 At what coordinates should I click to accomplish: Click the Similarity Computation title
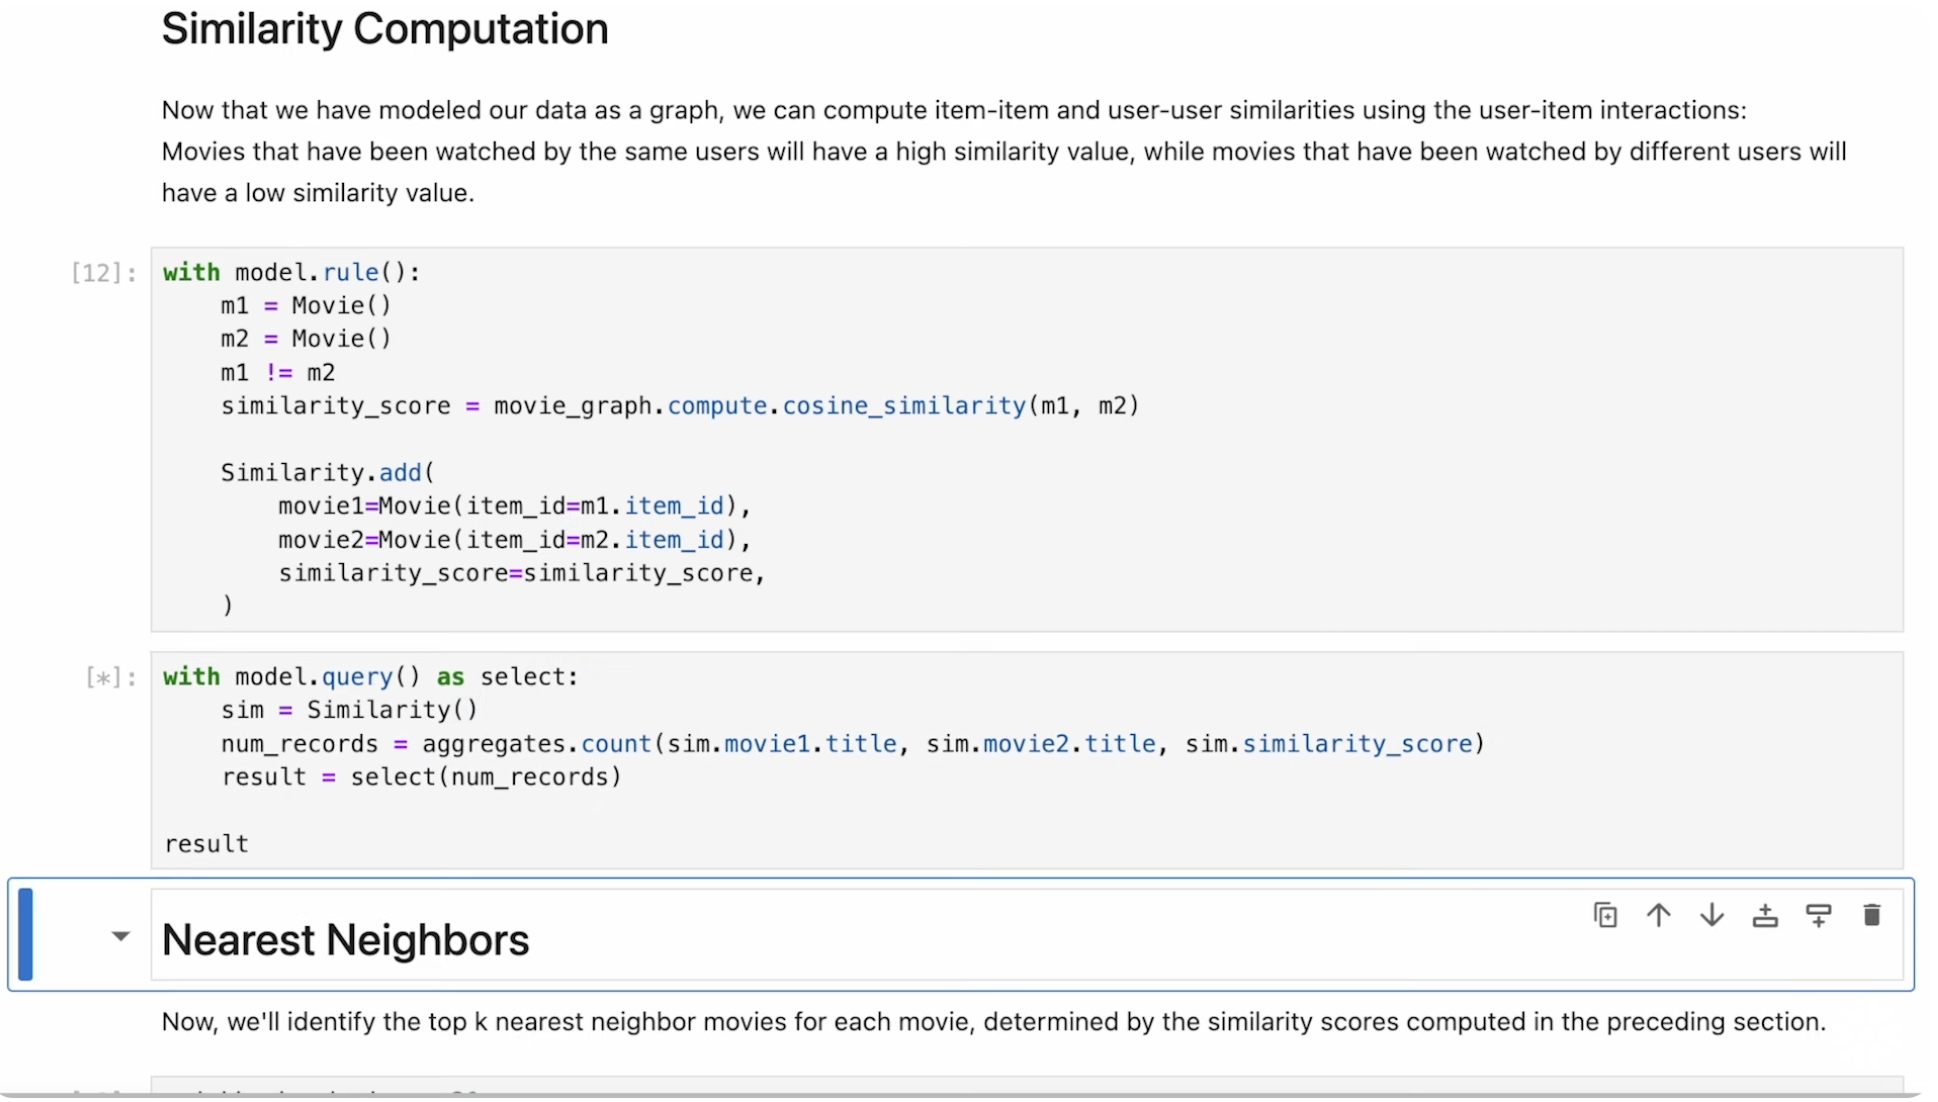[x=384, y=28]
